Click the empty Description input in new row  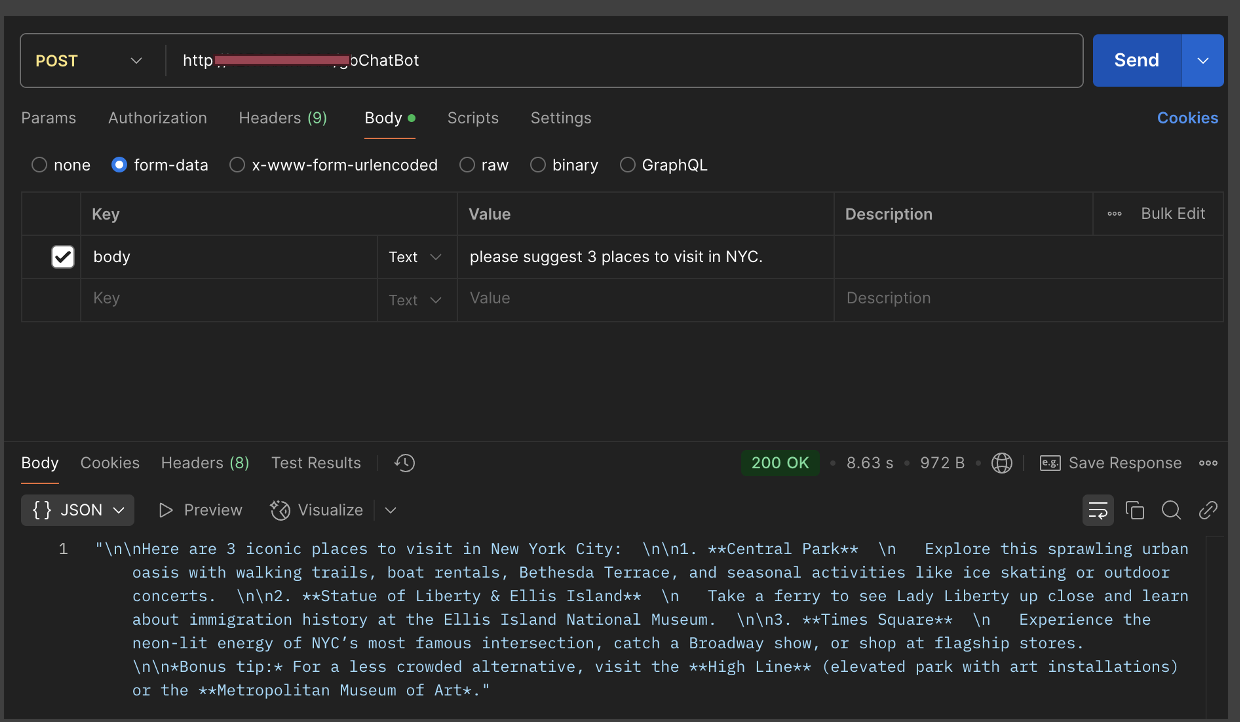point(1028,299)
